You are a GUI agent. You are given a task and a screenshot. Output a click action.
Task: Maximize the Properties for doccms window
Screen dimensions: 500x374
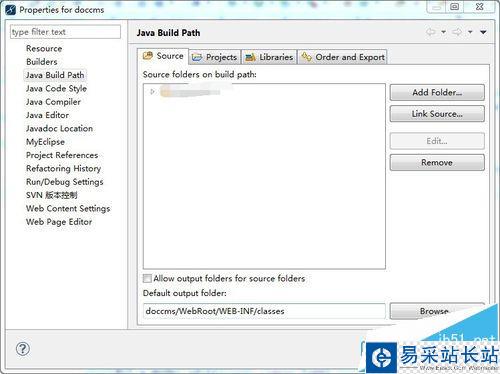point(454,7)
